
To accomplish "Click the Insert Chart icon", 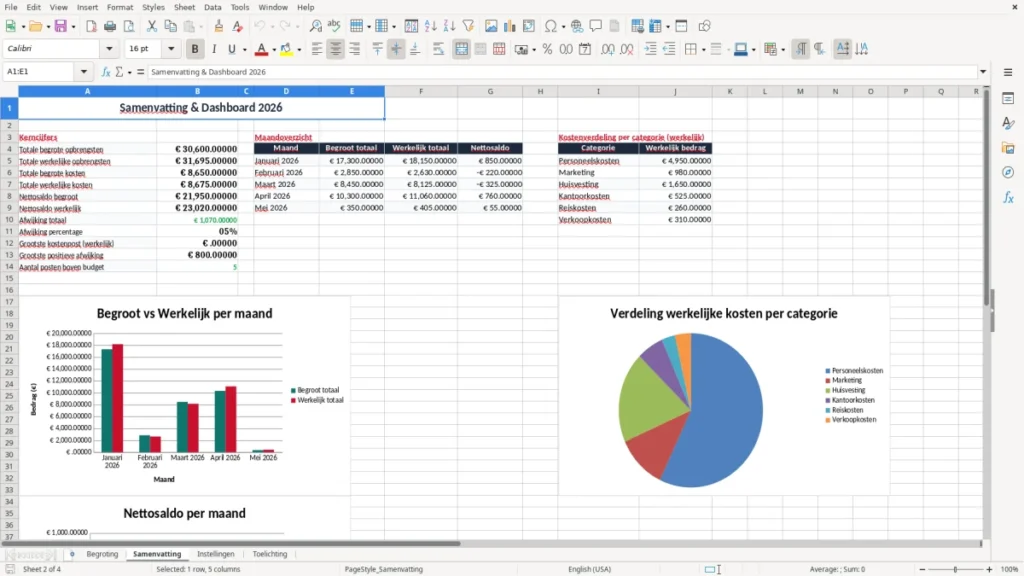I will (509, 26).
